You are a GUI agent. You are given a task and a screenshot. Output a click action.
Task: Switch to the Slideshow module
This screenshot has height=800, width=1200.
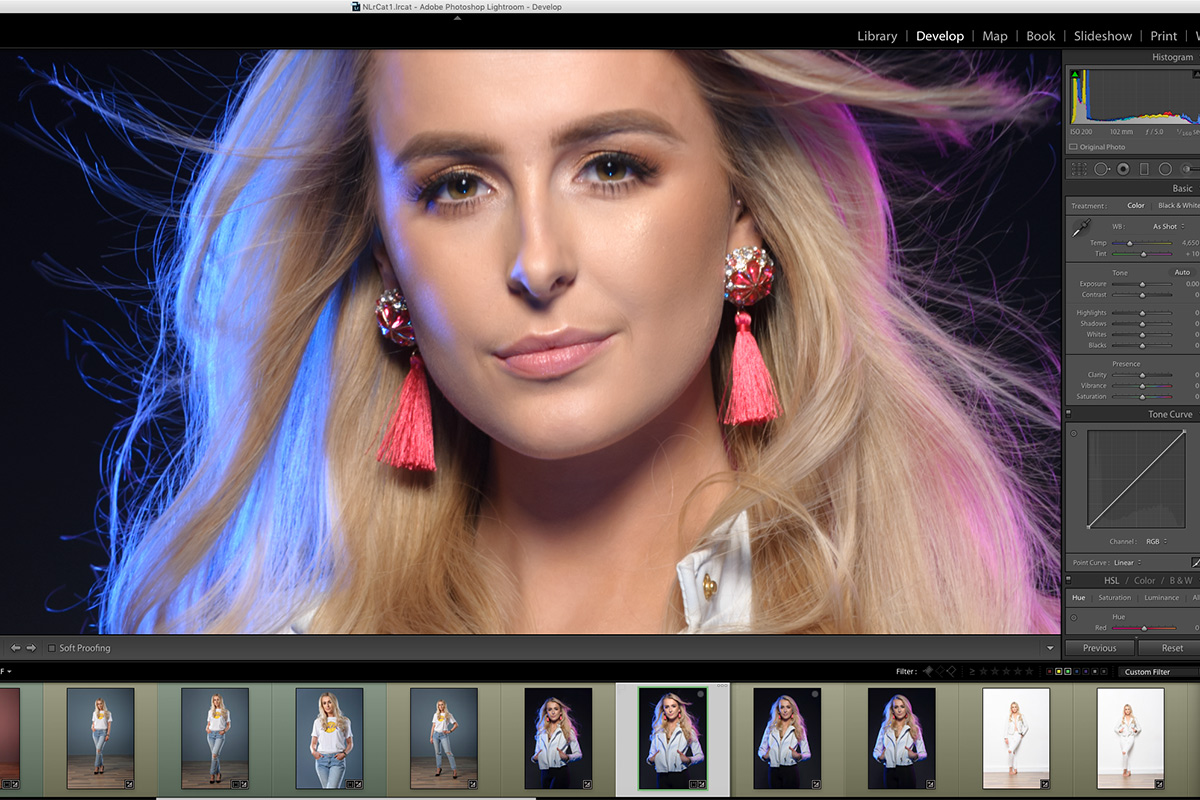click(x=1103, y=36)
